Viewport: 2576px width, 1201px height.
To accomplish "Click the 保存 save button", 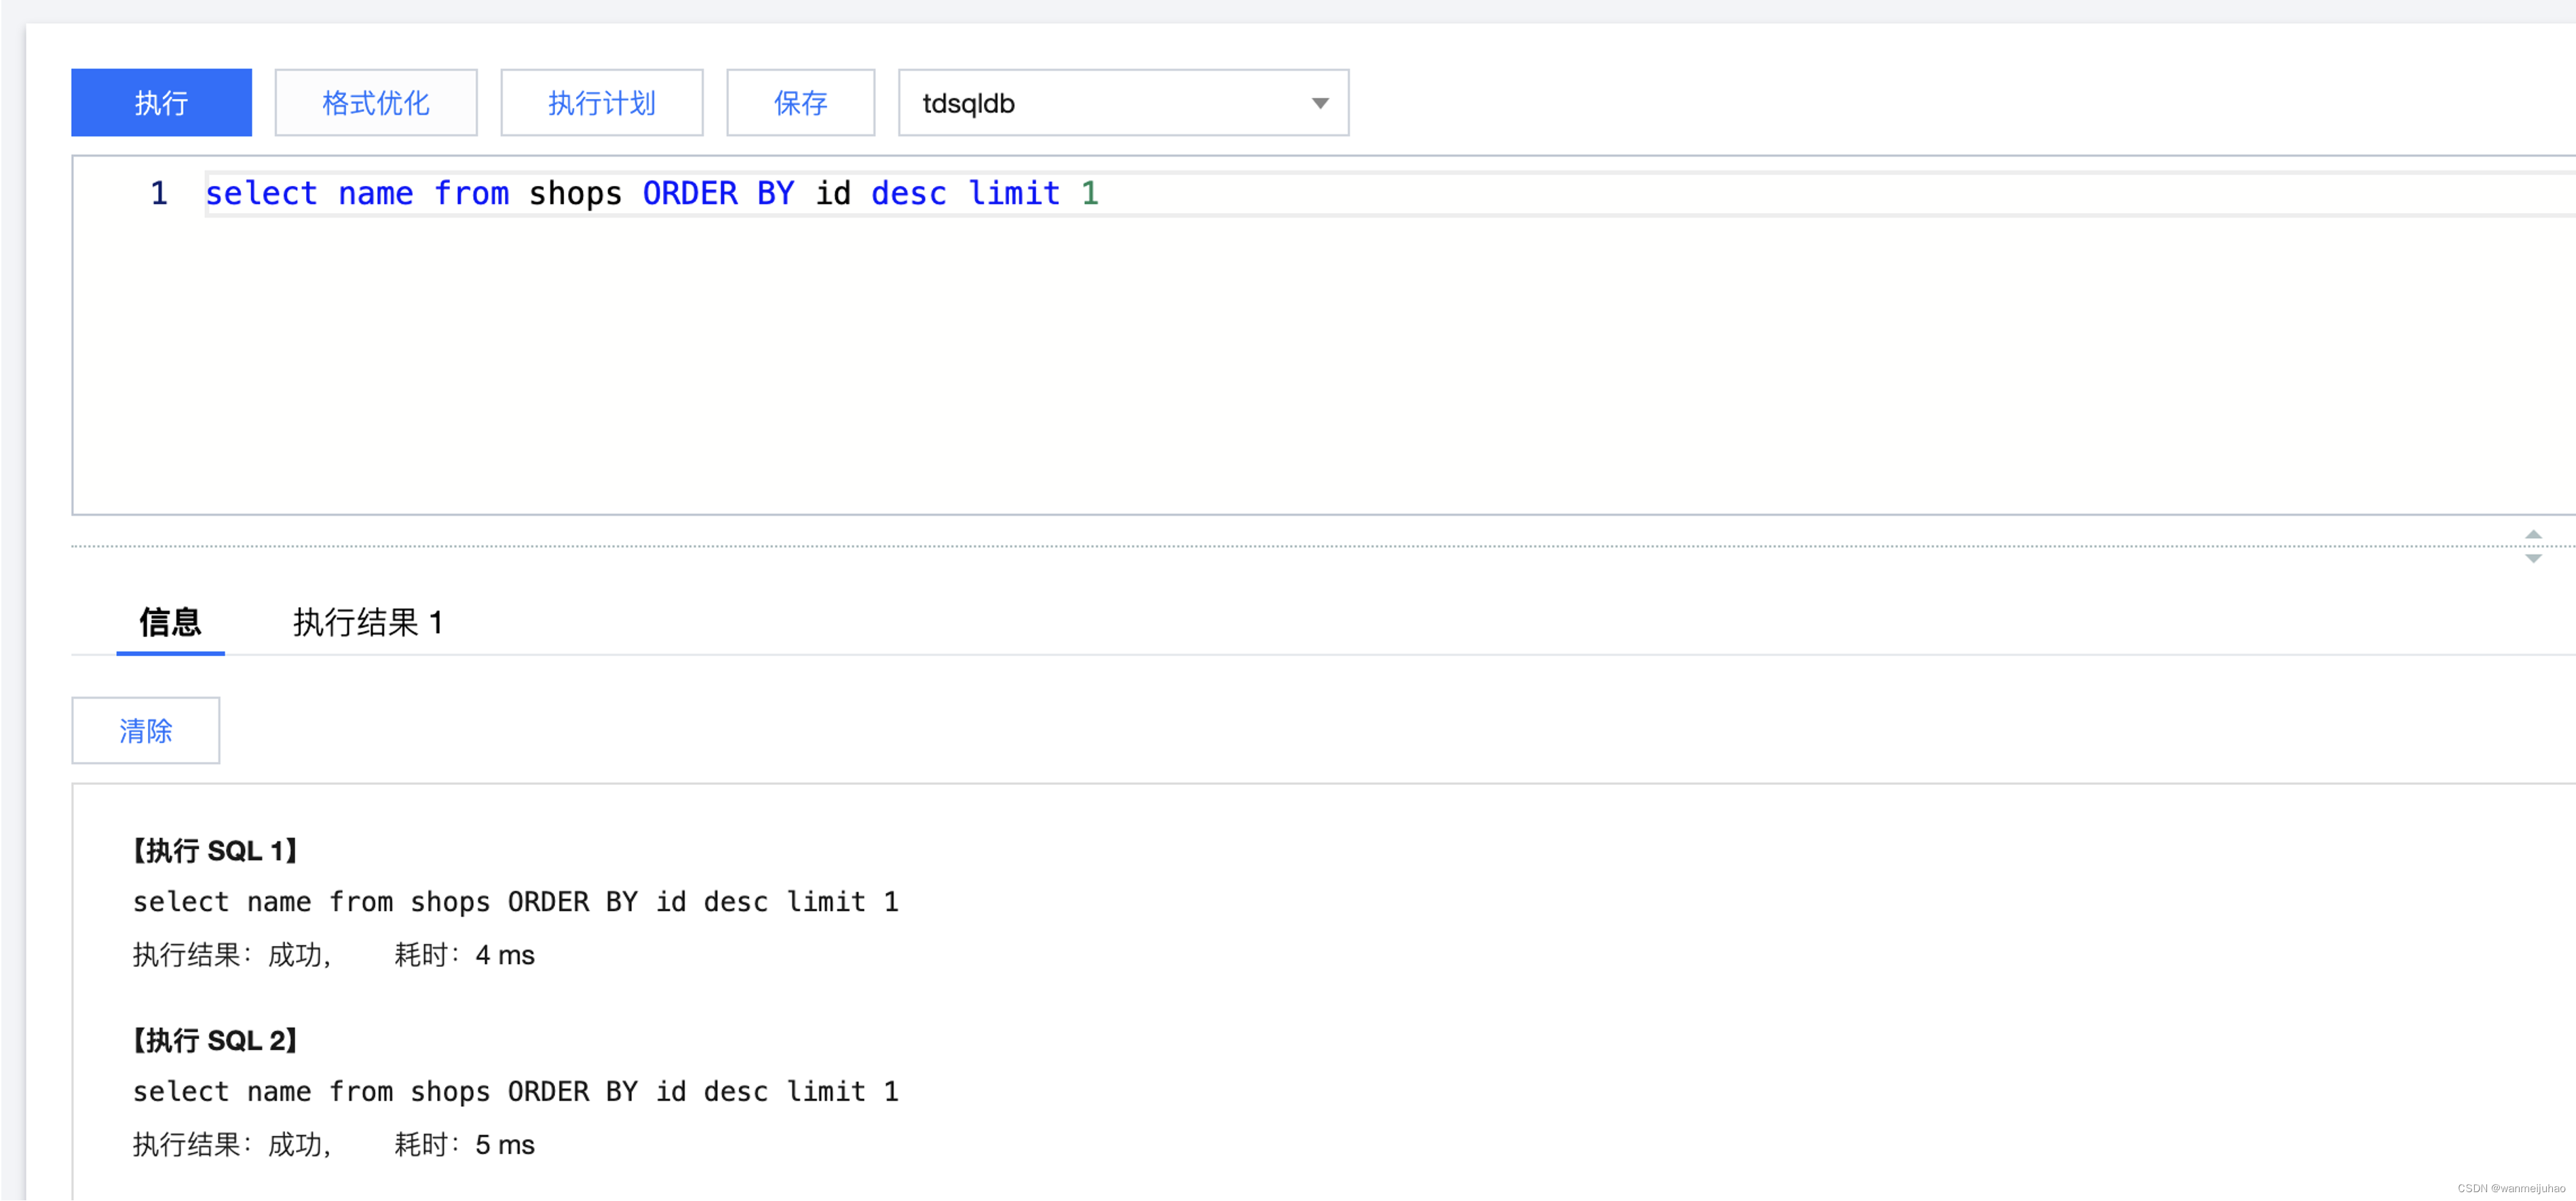I will tap(800, 102).
